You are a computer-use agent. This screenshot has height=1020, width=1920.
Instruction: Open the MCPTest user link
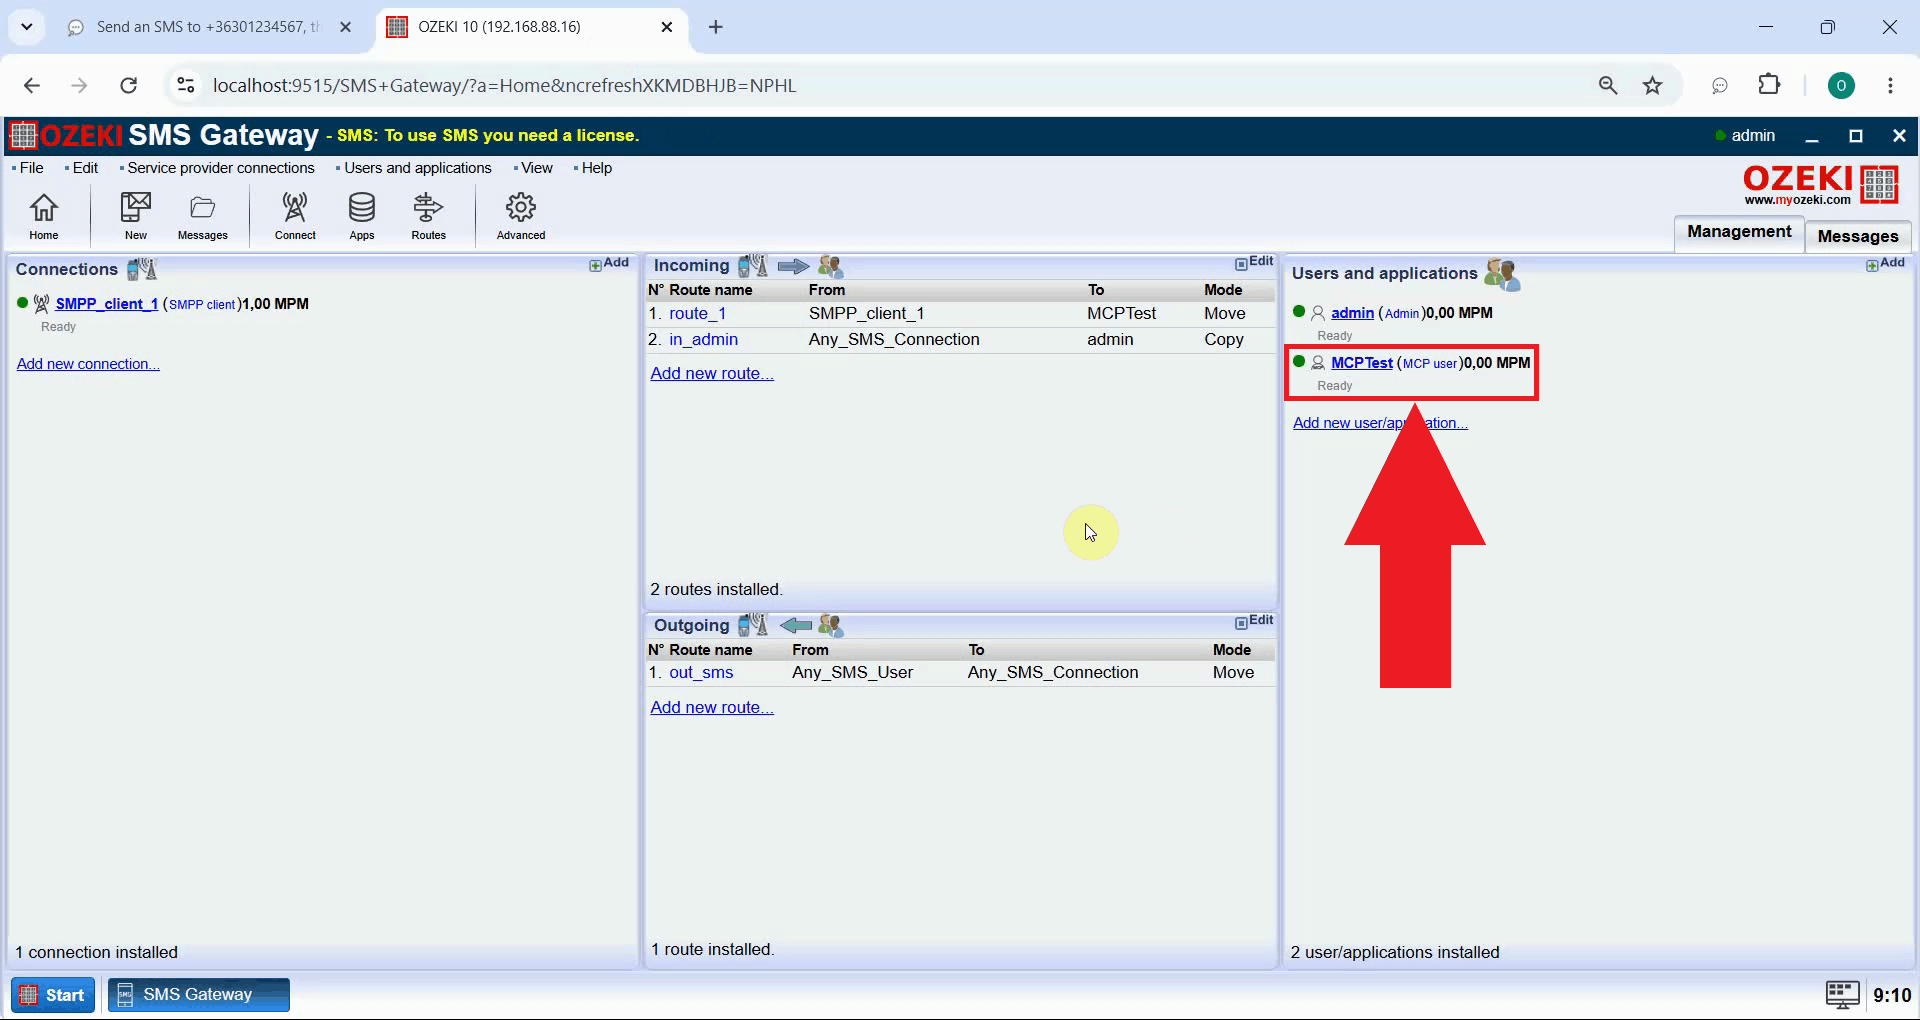pyautogui.click(x=1362, y=363)
